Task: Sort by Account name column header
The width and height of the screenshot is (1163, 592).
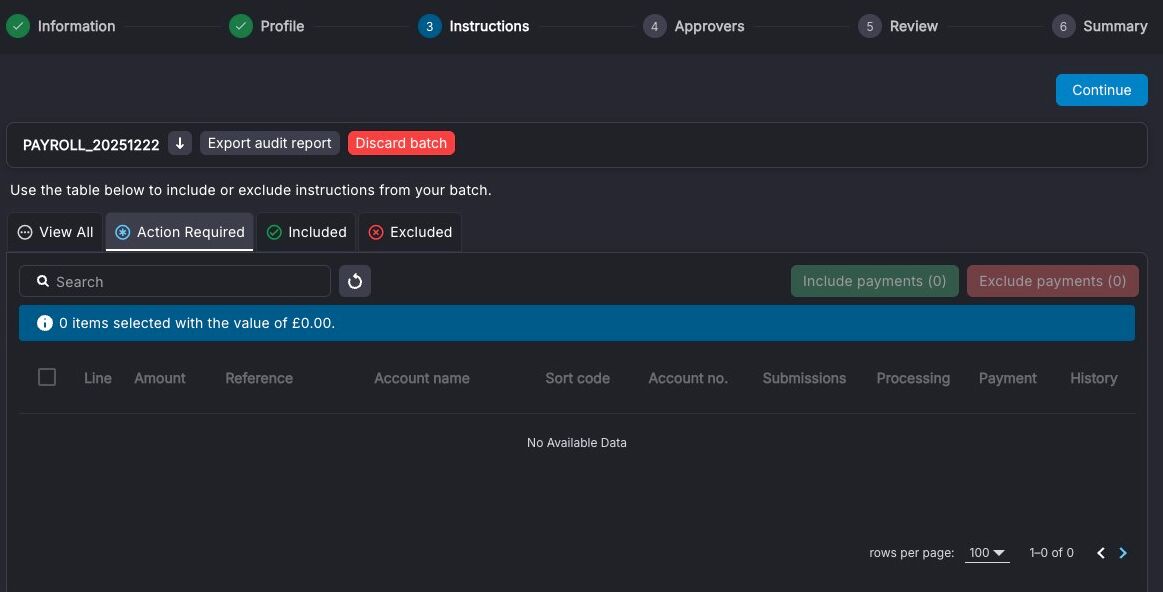Action: 421,378
